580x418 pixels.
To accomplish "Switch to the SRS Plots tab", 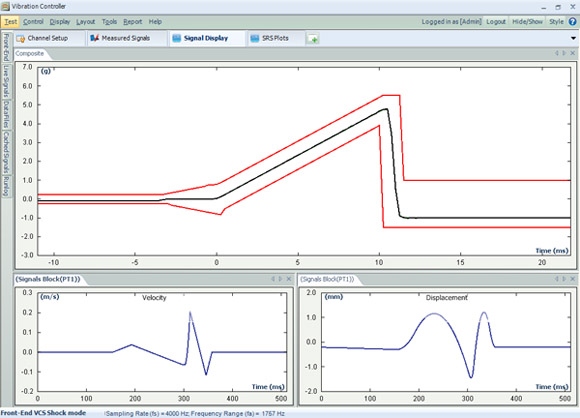I will click(276, 38).
